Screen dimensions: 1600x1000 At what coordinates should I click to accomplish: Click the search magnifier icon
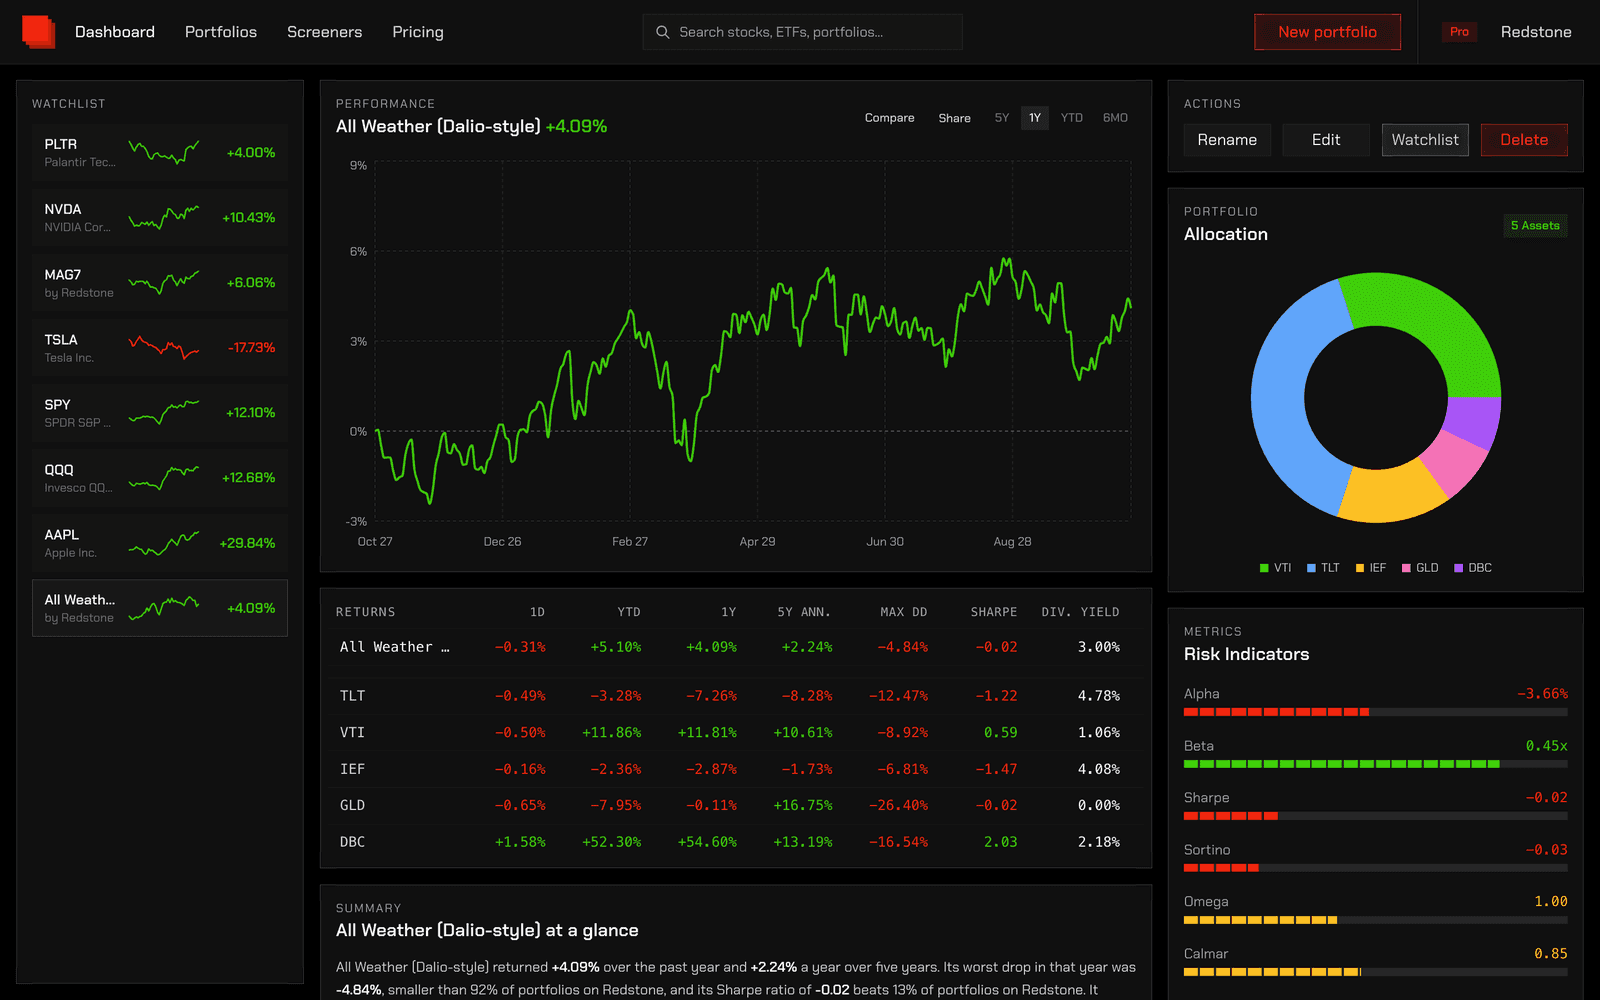[x=662, y=32]
